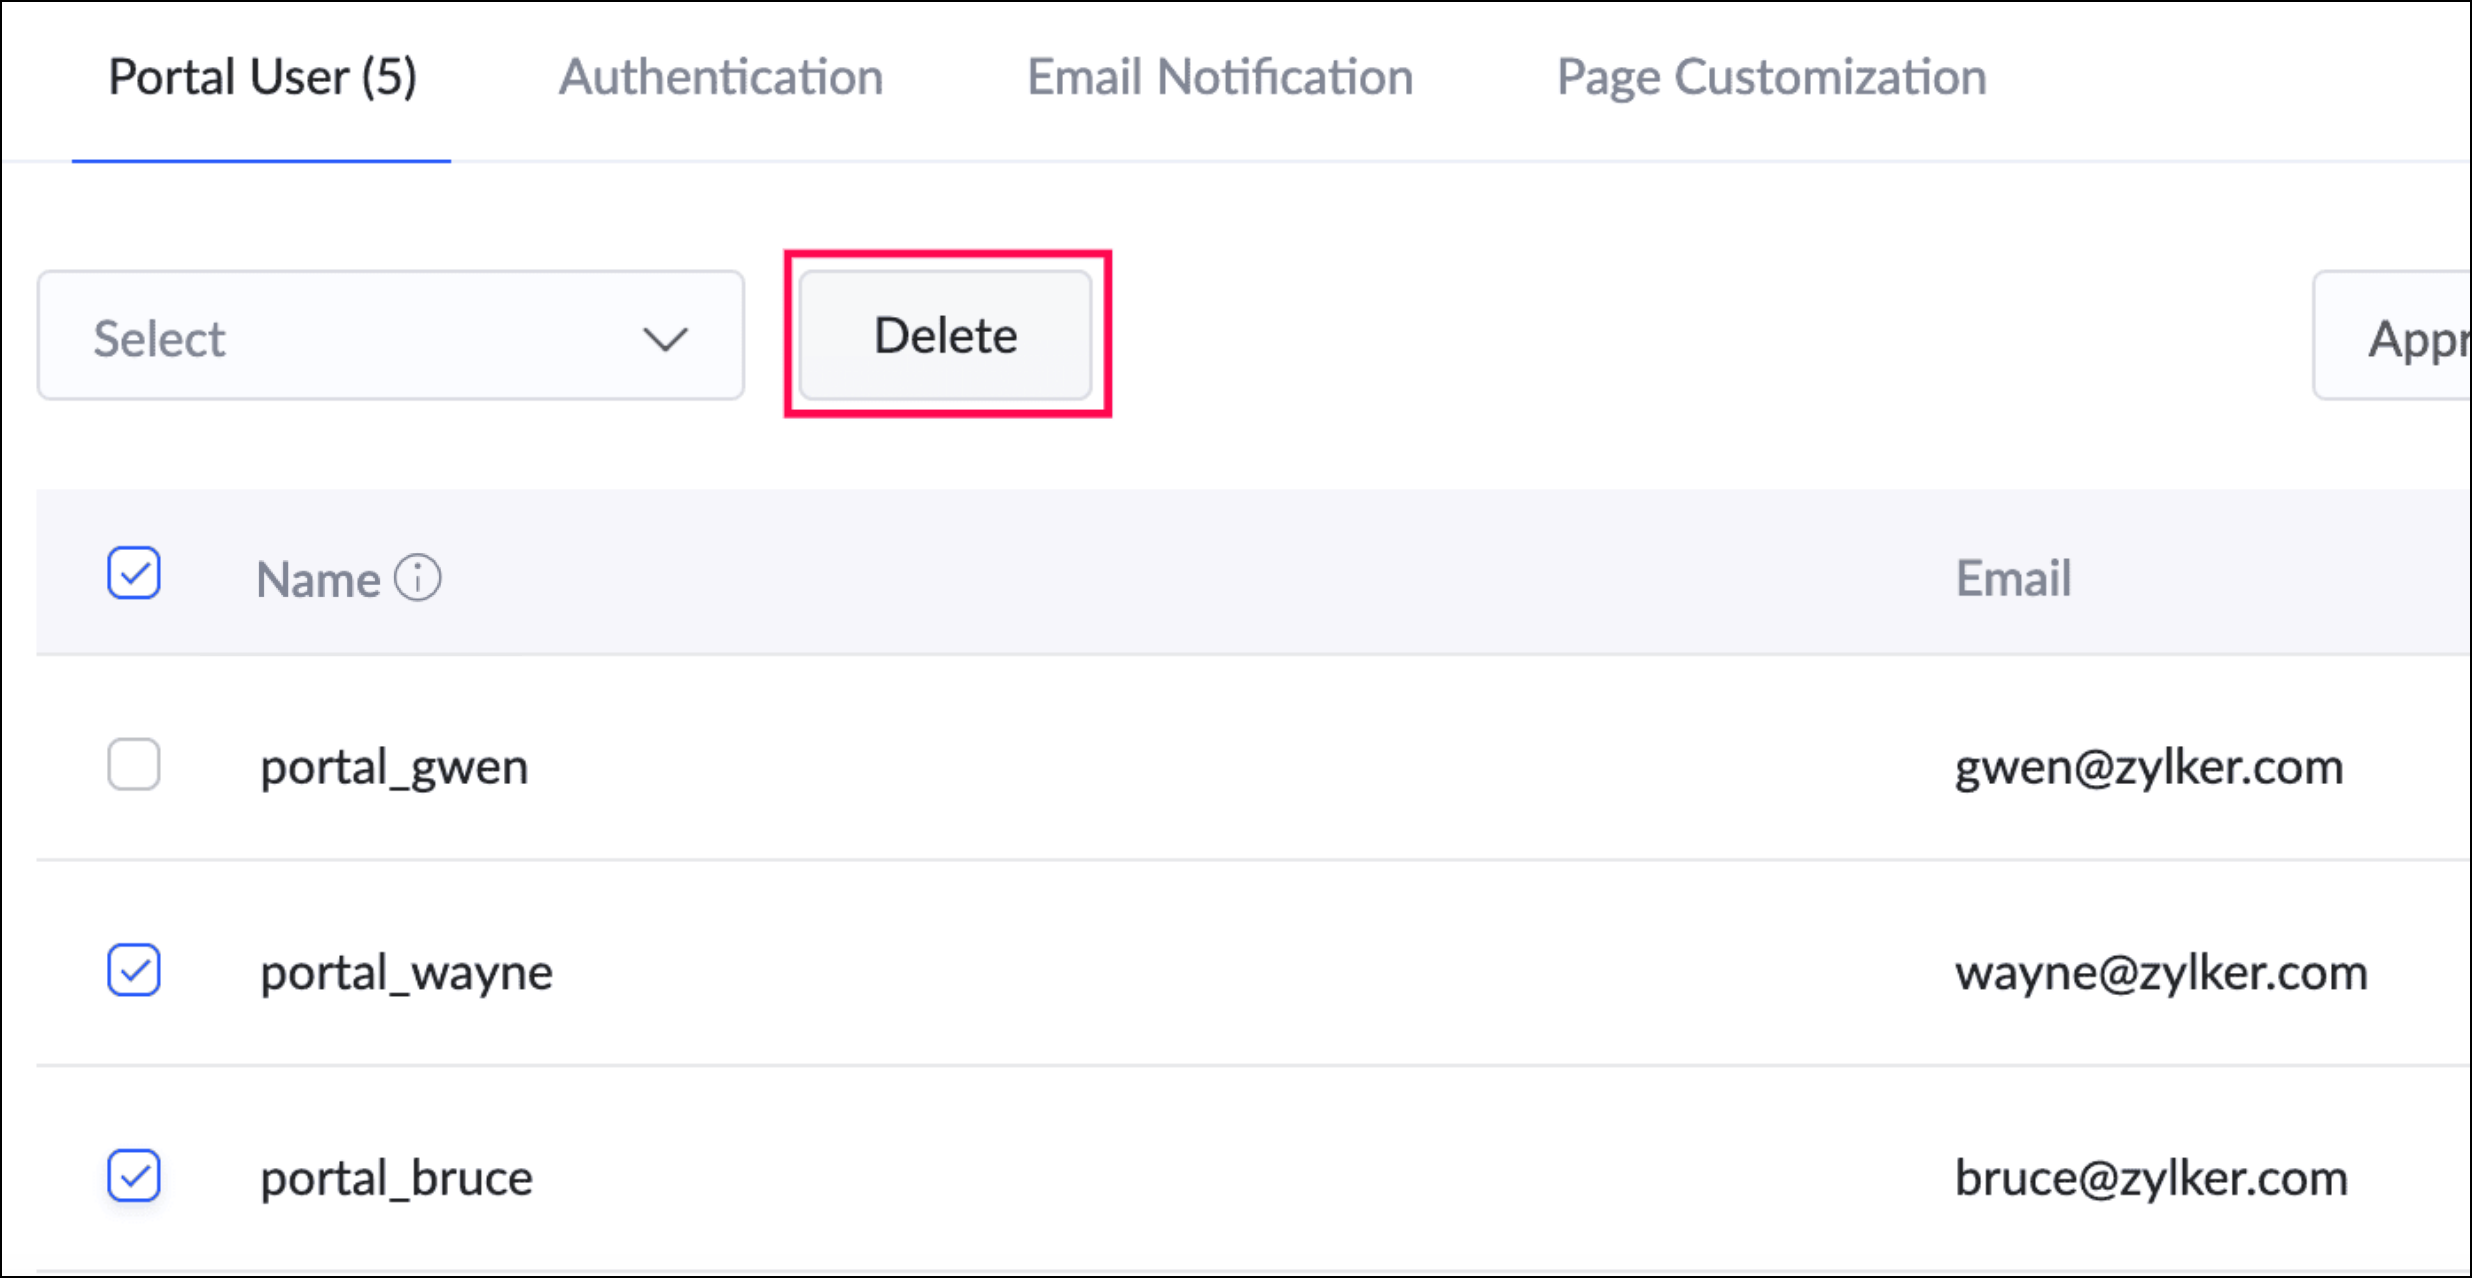This screenshot has height=1278, width=2472.
Task: Click the portal_wayne user name
Action: click(406, 973)
